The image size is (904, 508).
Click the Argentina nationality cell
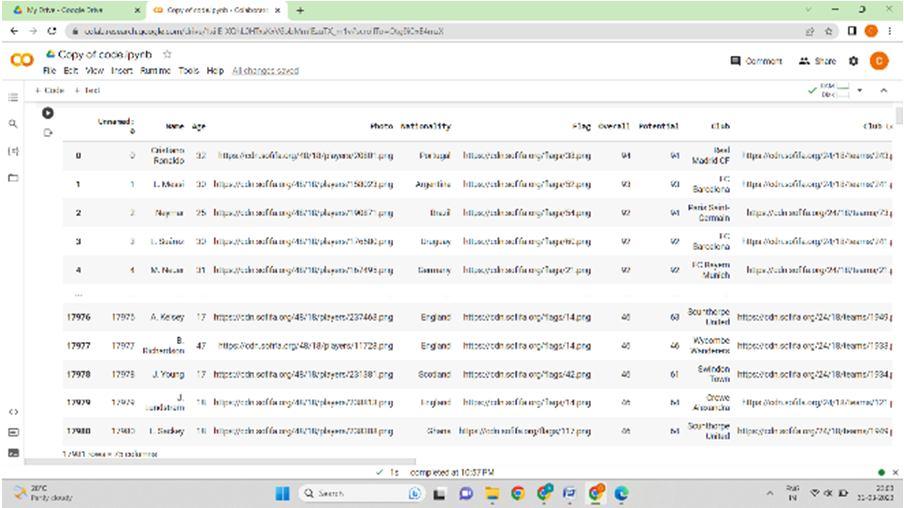(433, 185)
